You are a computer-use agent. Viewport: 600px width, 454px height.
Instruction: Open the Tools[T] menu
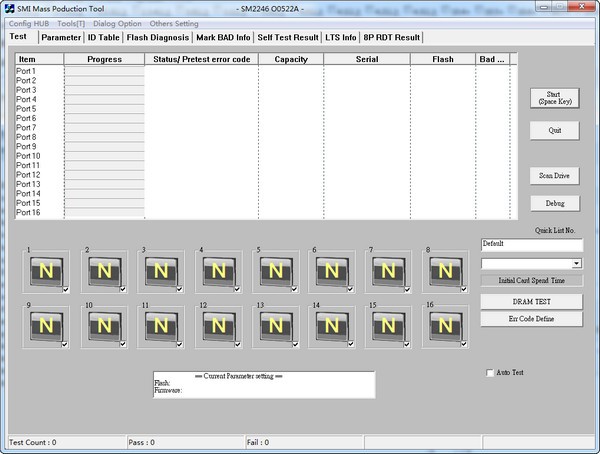pyautogui.click(x=71, y=24)
